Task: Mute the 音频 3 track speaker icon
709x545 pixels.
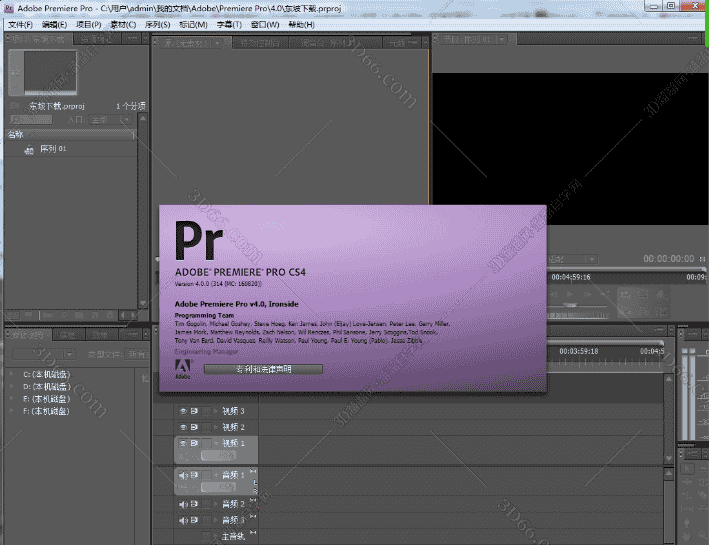Action: [182, 520]
